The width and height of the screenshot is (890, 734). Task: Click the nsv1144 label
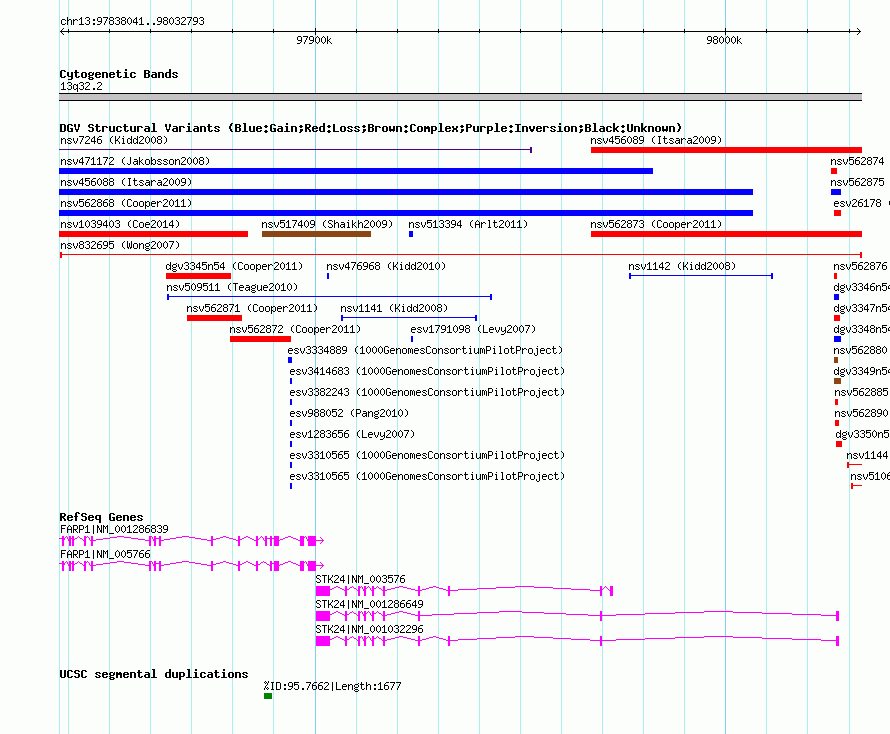click(867, 455)
